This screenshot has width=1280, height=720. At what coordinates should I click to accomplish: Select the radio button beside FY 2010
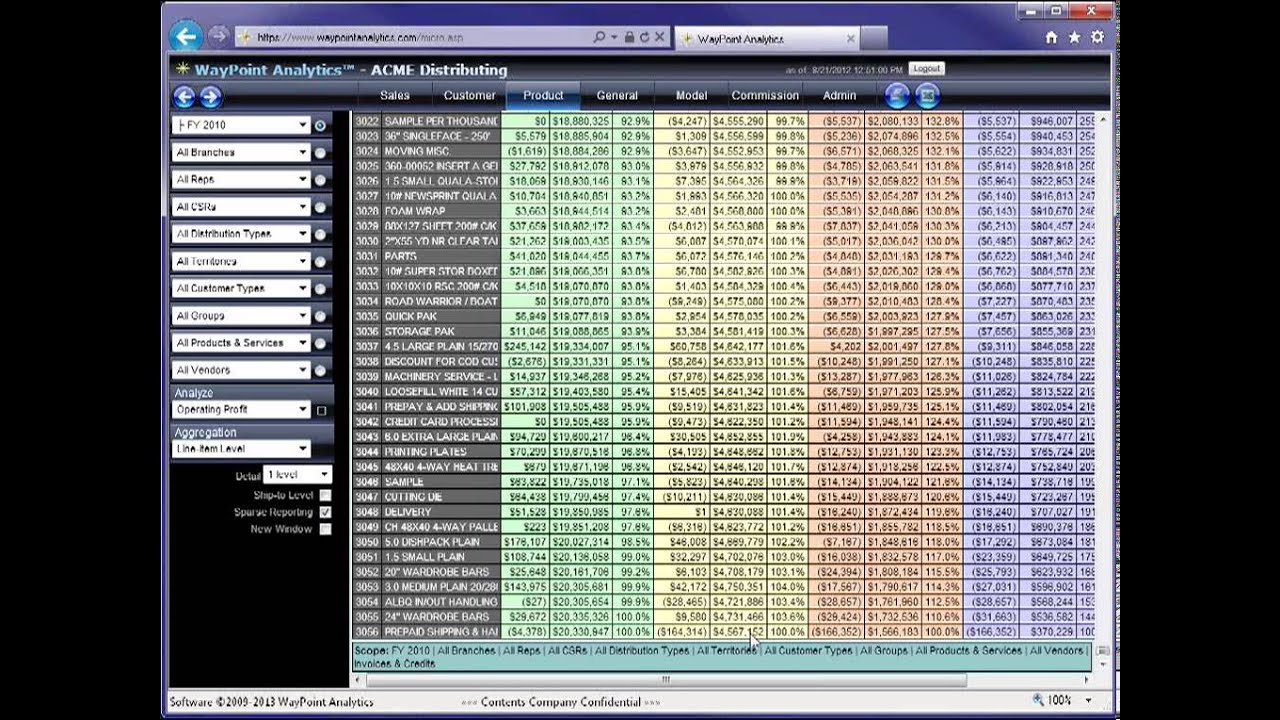point(320,126)
